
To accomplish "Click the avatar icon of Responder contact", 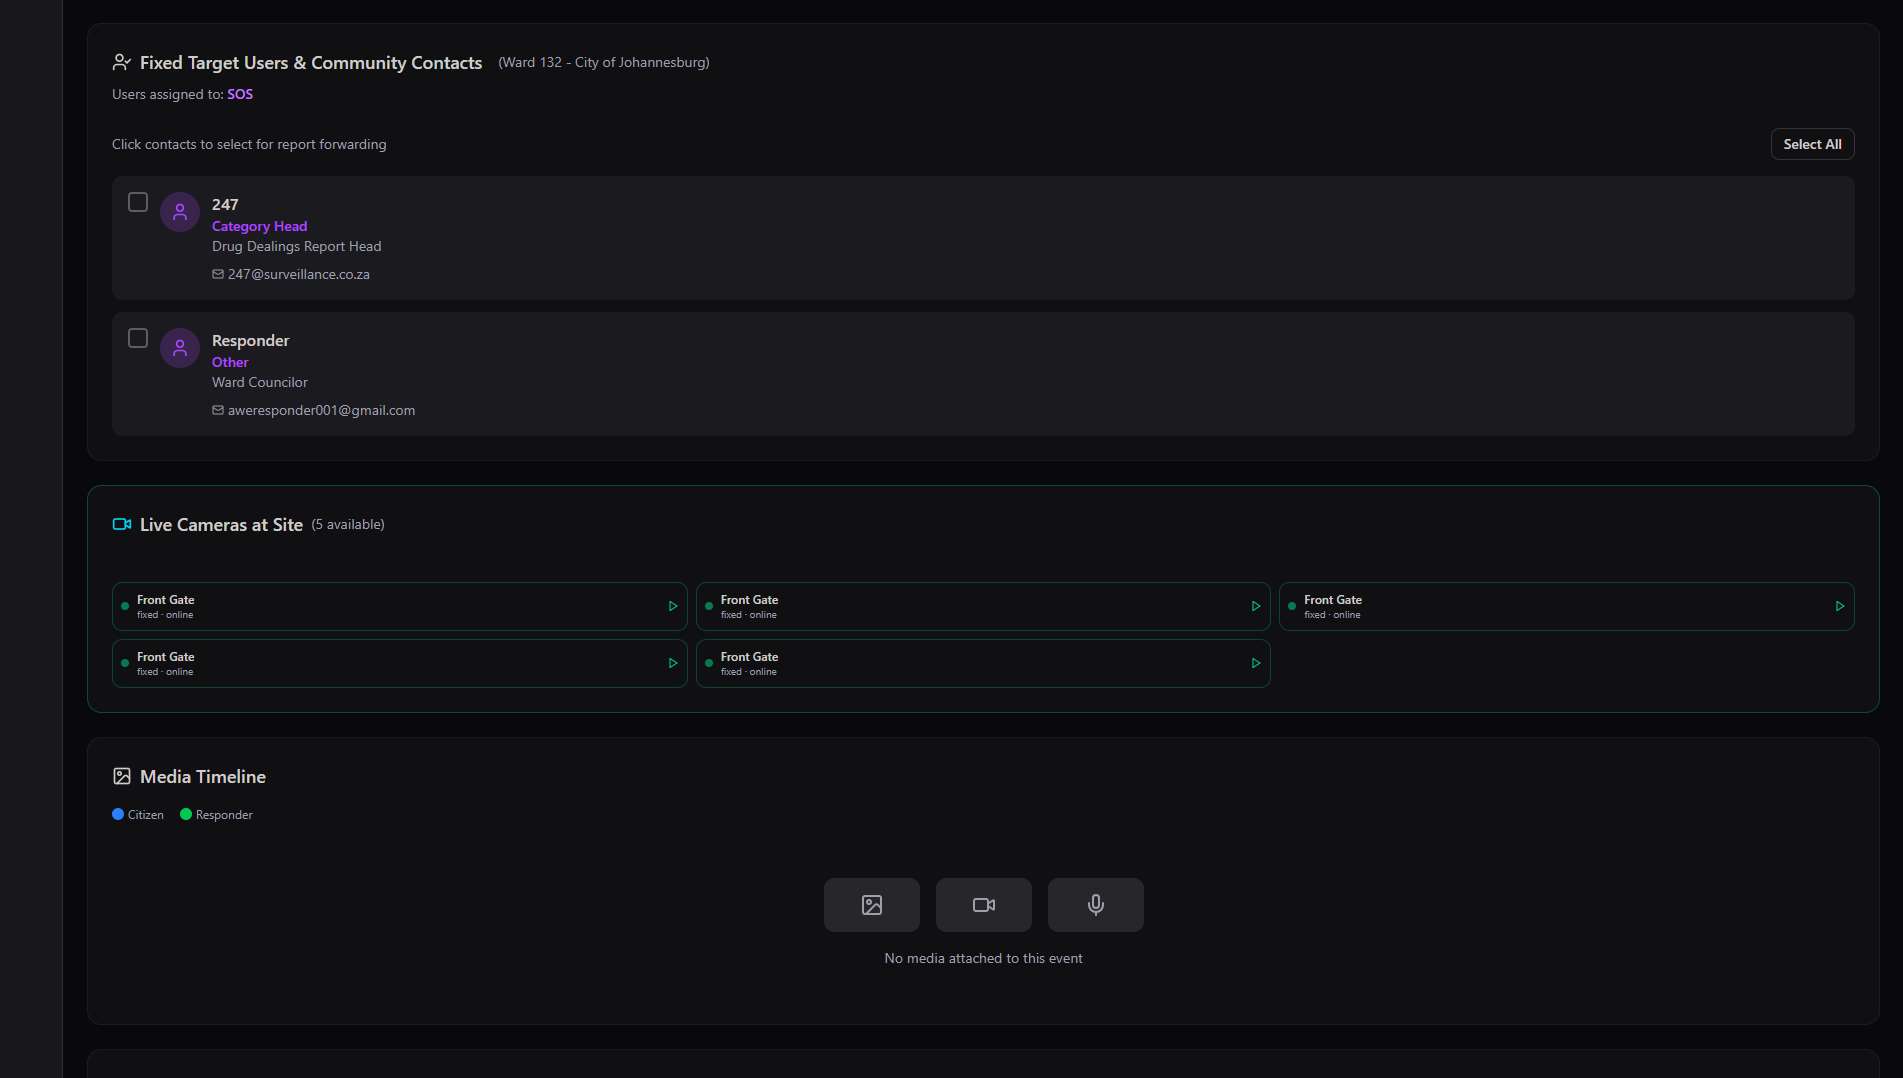I will point(180,348).
